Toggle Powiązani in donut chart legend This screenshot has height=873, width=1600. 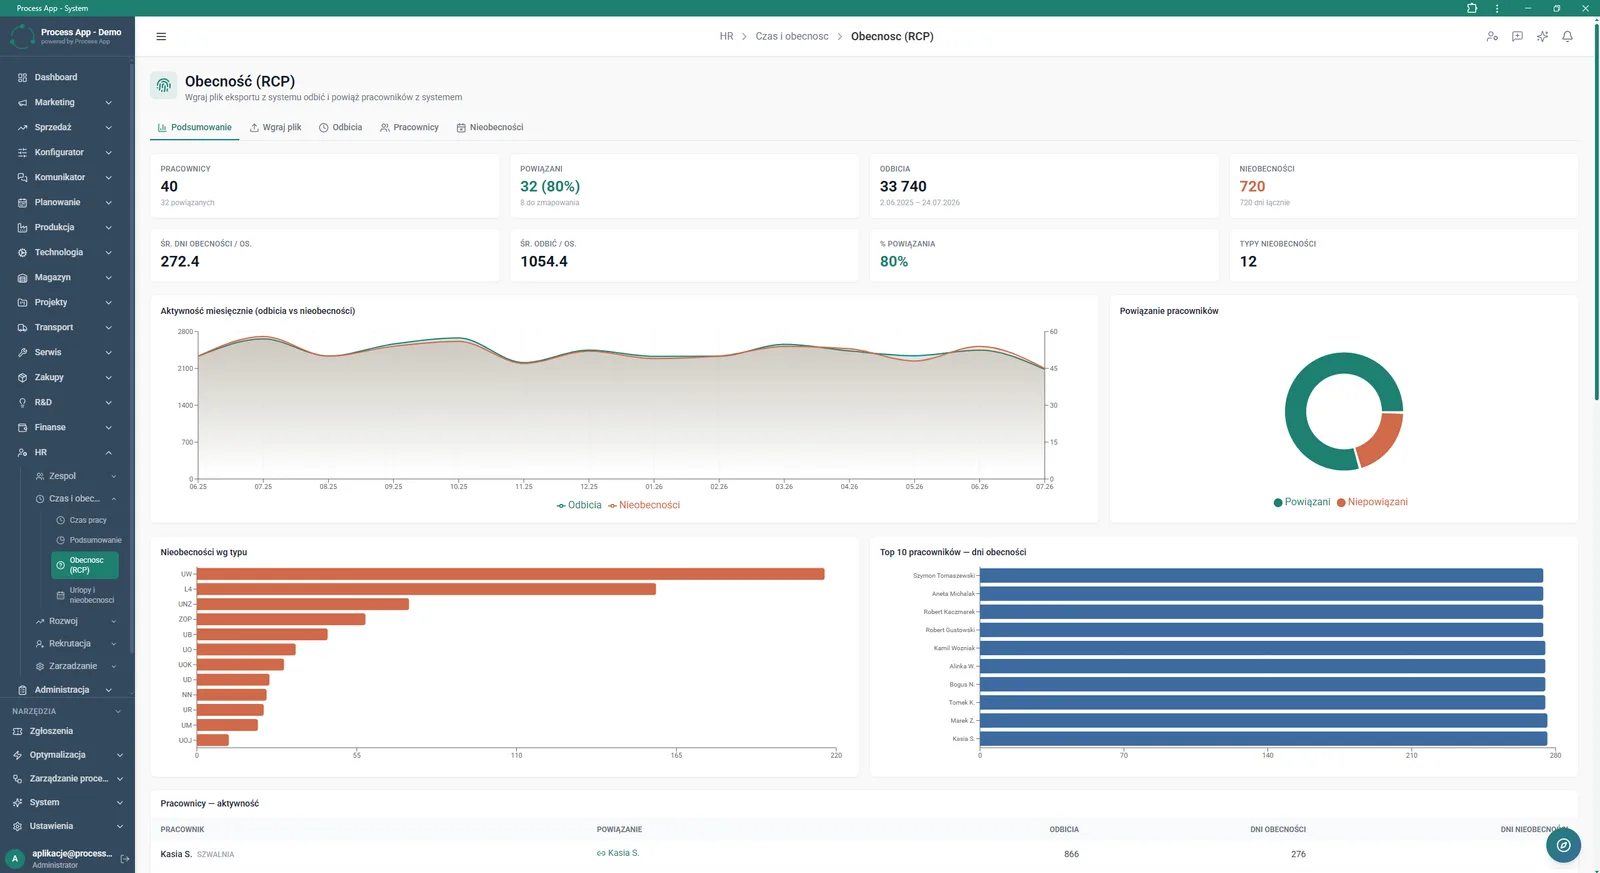[x=1302, y=502]
